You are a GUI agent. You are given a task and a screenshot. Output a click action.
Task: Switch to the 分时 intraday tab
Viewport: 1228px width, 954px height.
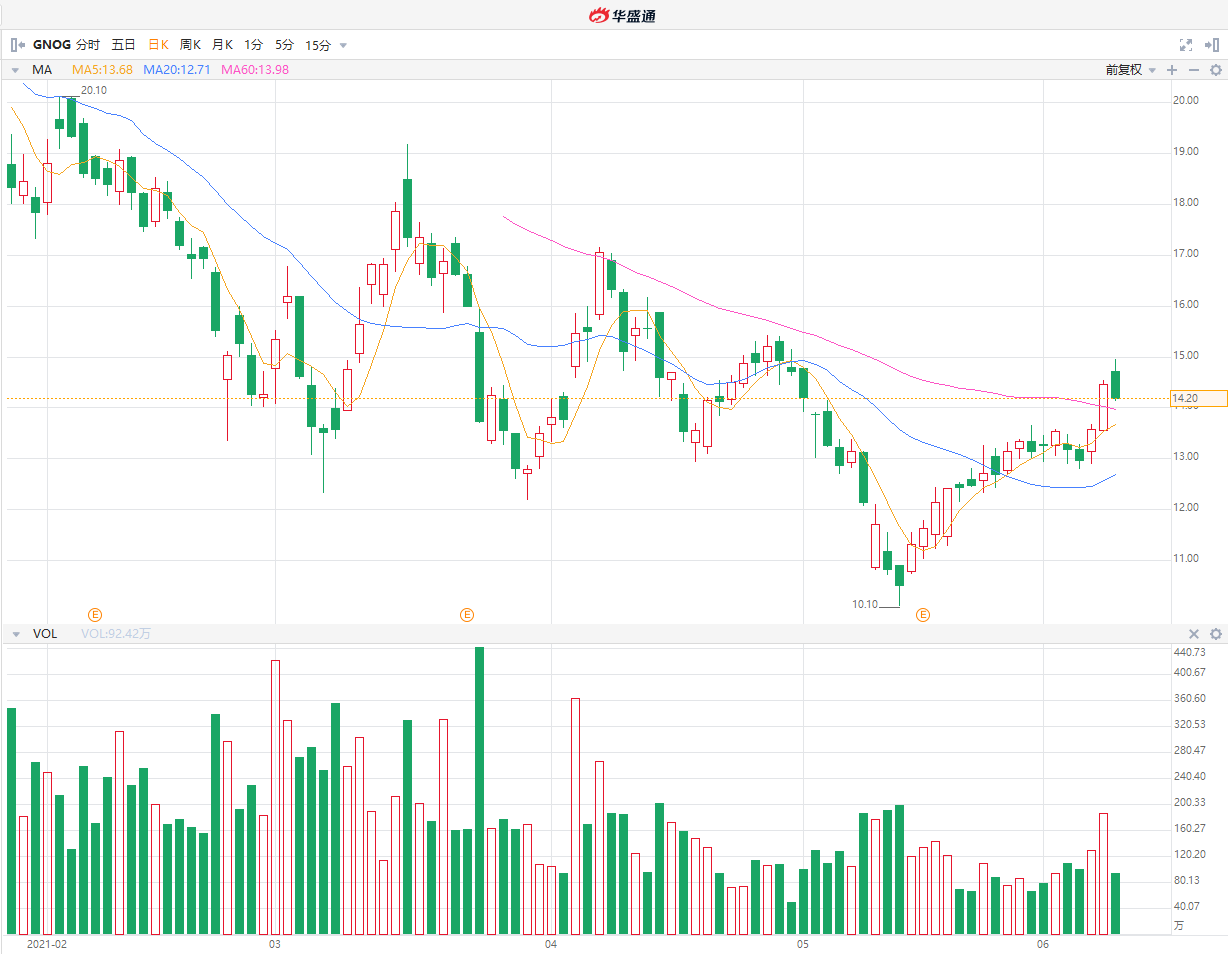tap(88, 45)
